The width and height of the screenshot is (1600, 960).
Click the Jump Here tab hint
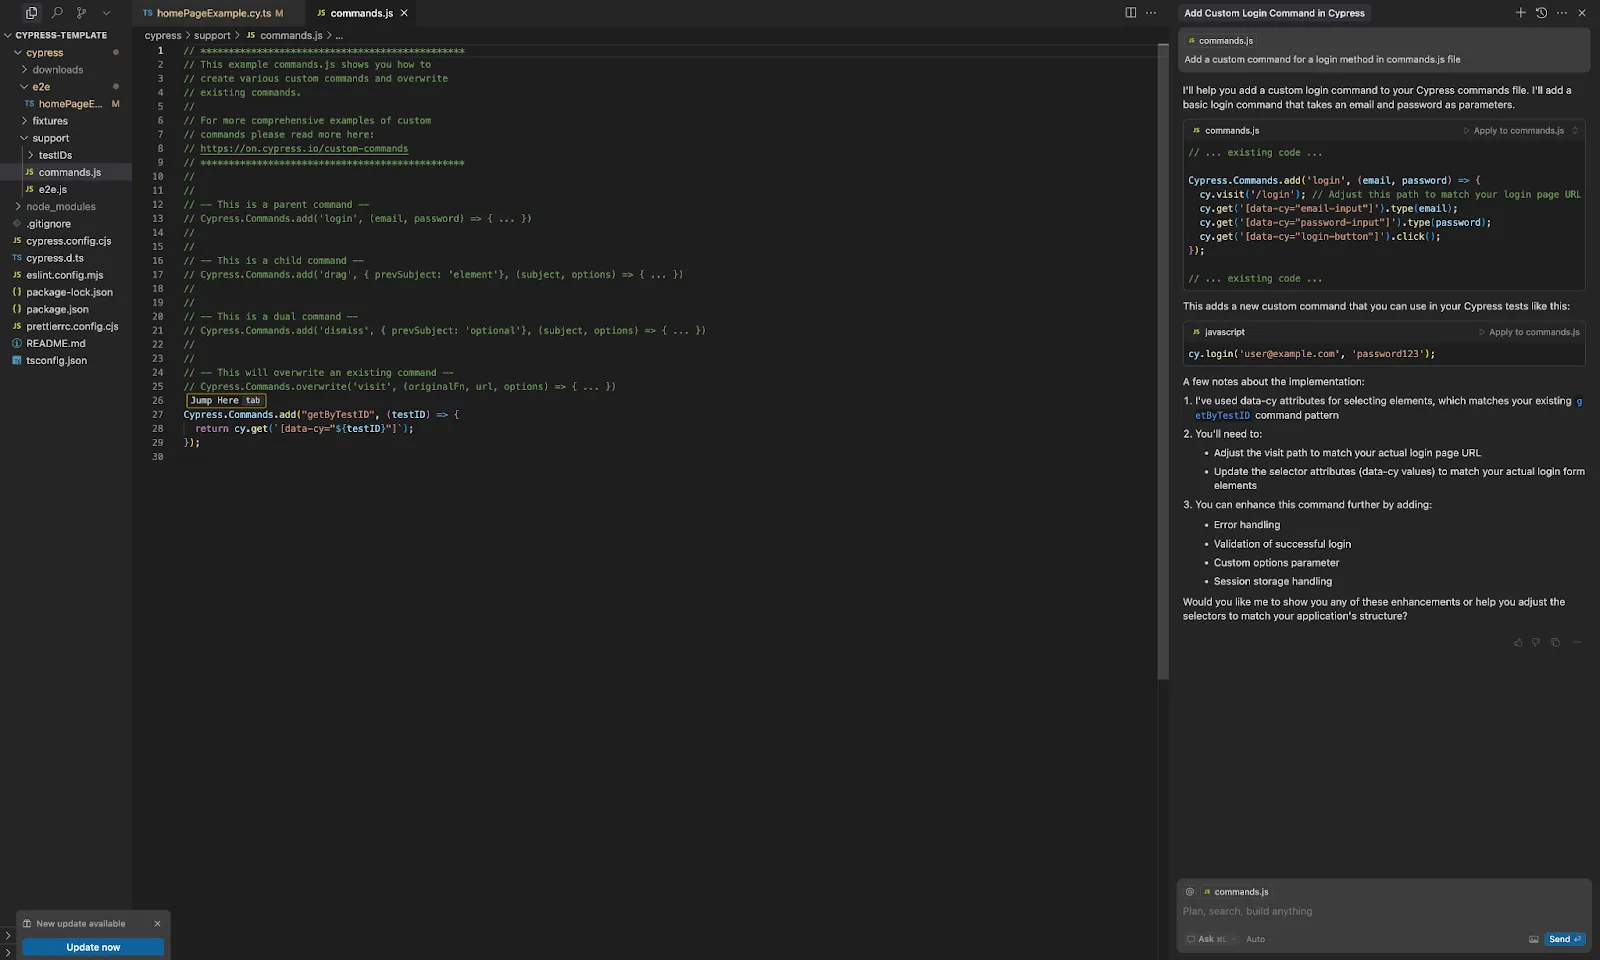point(225,400)
